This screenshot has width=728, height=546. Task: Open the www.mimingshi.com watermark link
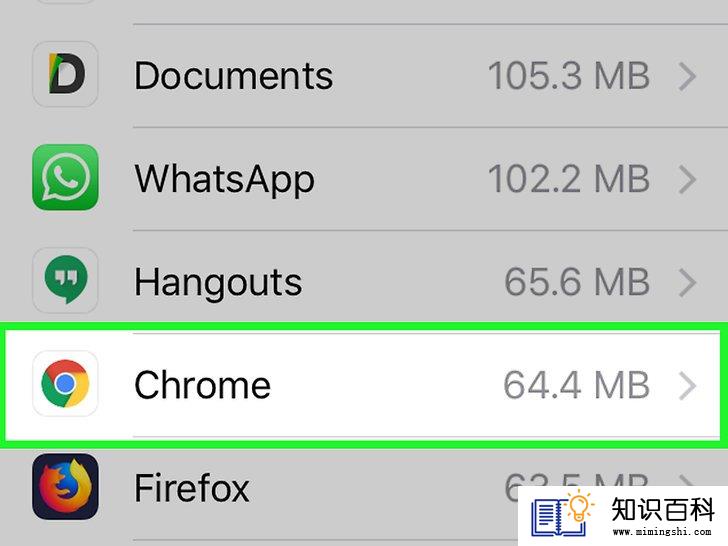[x=662, y=531]
